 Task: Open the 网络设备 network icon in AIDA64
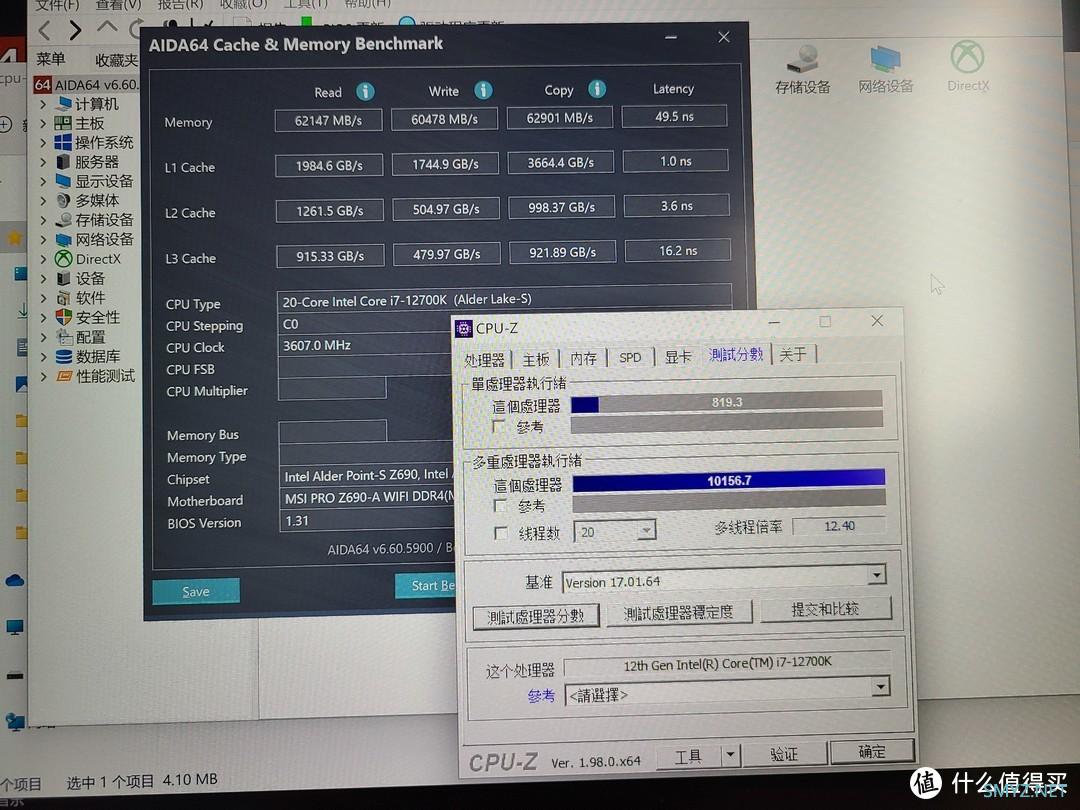click(886, 70)
